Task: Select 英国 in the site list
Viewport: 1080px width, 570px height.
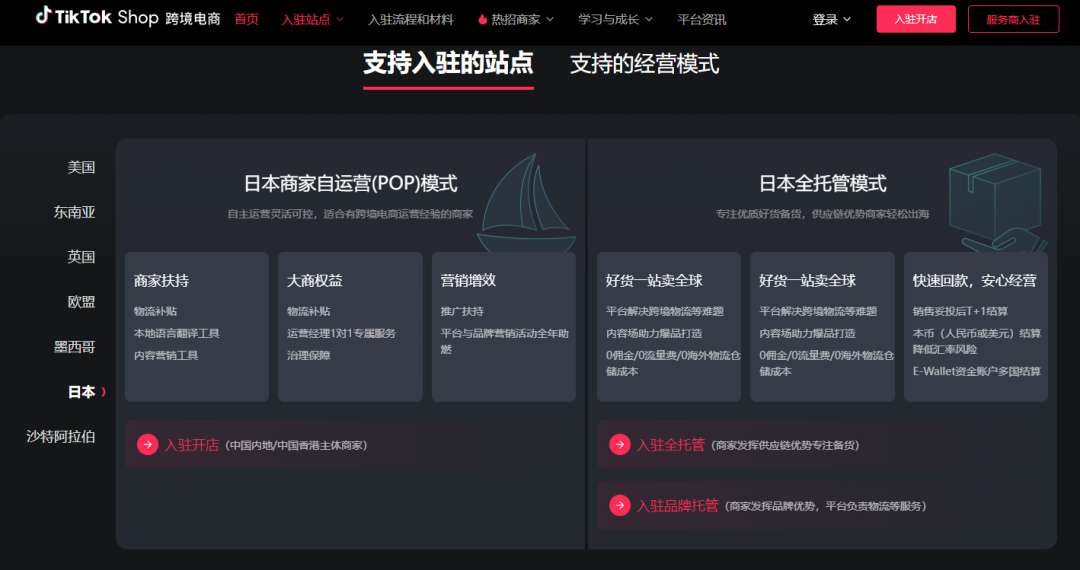Action: click(x=81, y=257)
